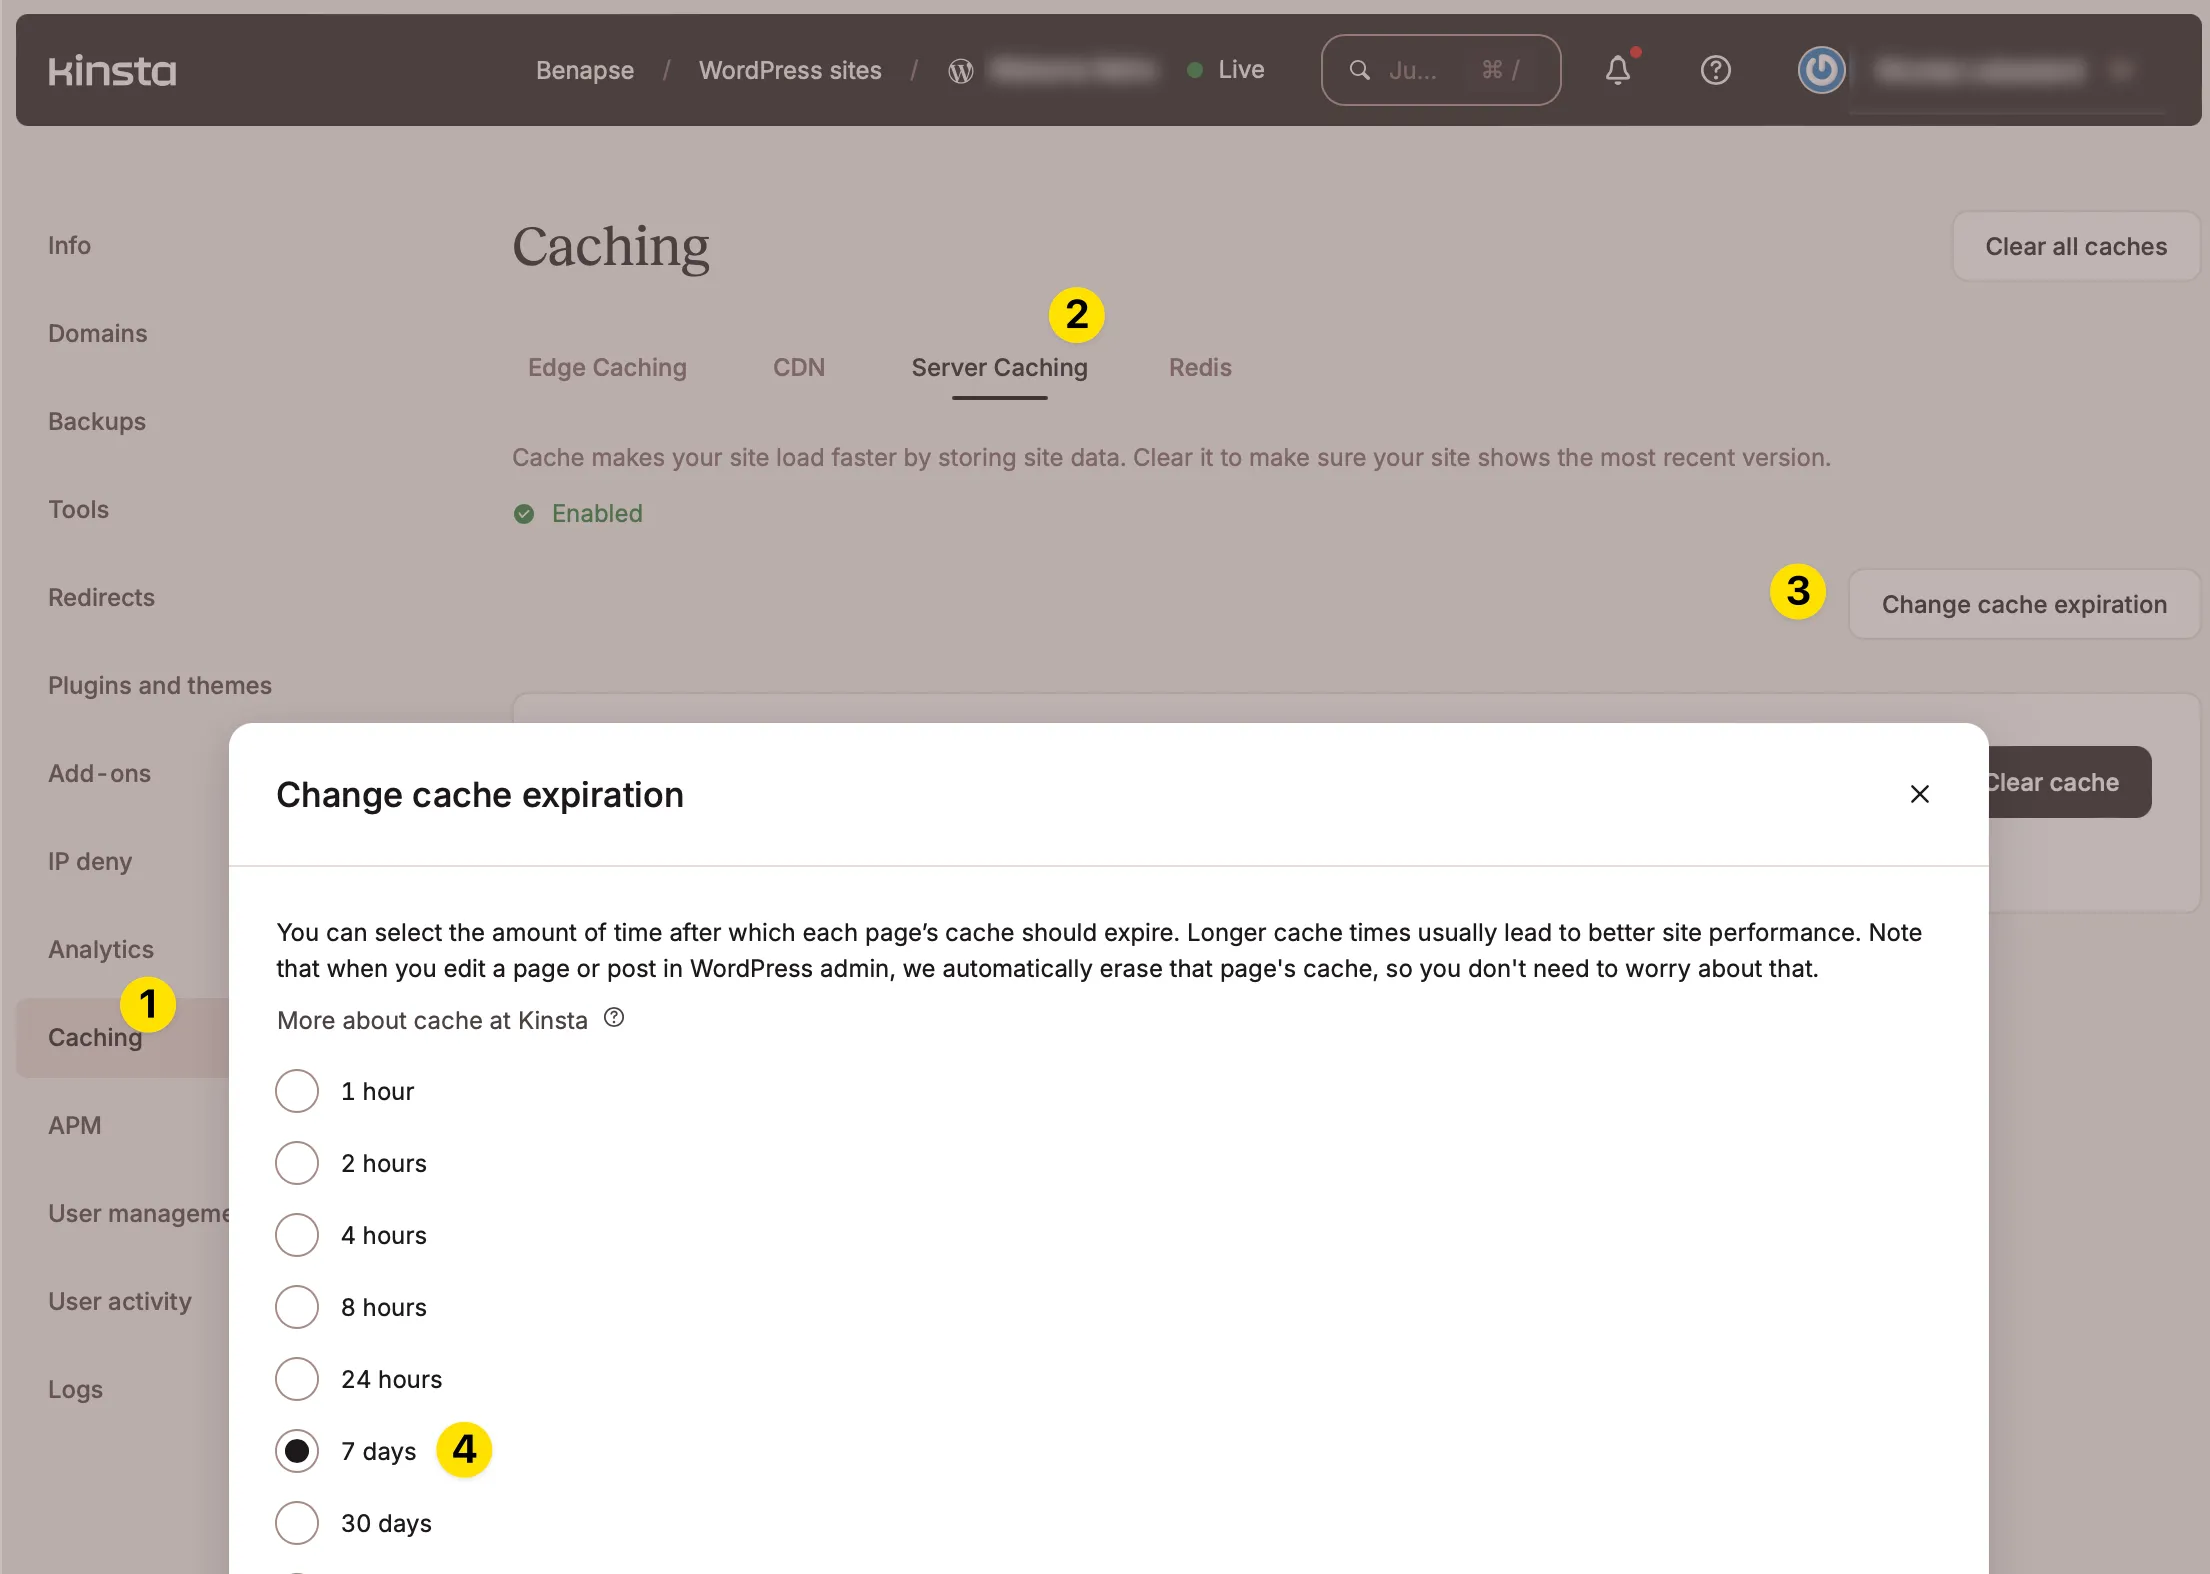Choose the 30 days expiration option
The height and width of the screenshot is (1574, 2210).
pyautogui.click(x=297, y=1523)
